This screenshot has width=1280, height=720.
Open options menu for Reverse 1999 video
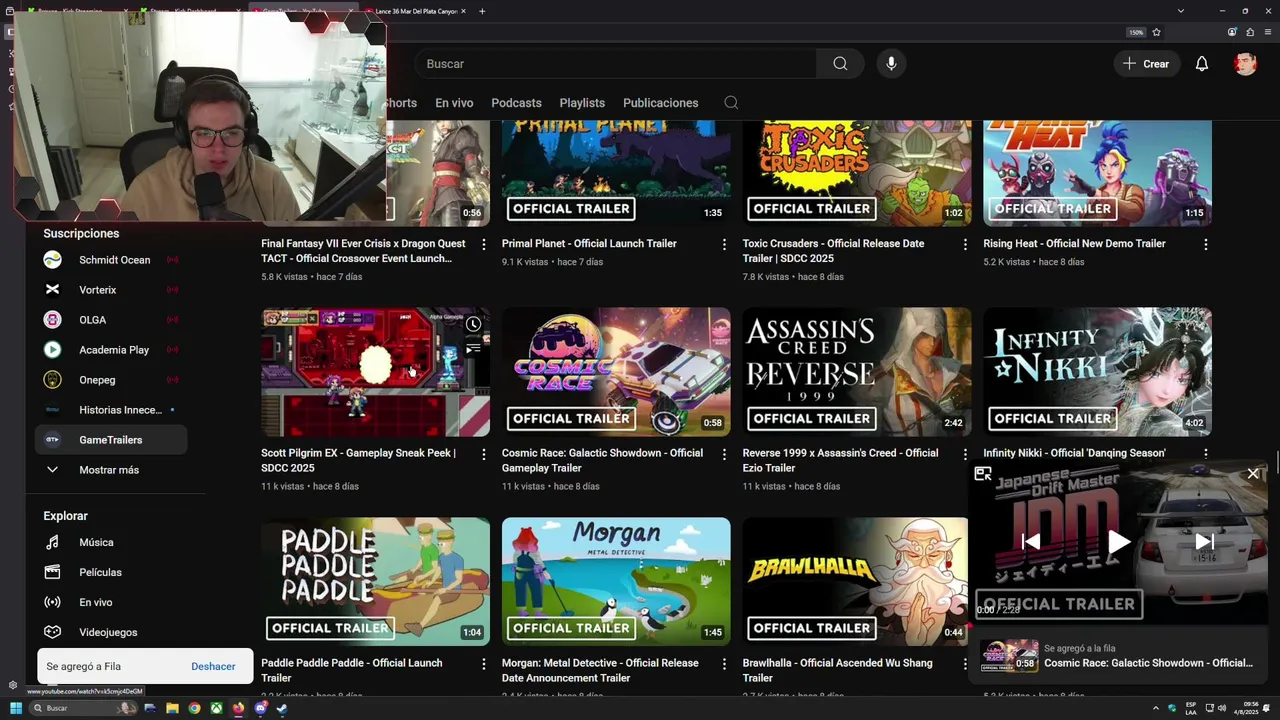pyautogui.click(x=965, y=454)
